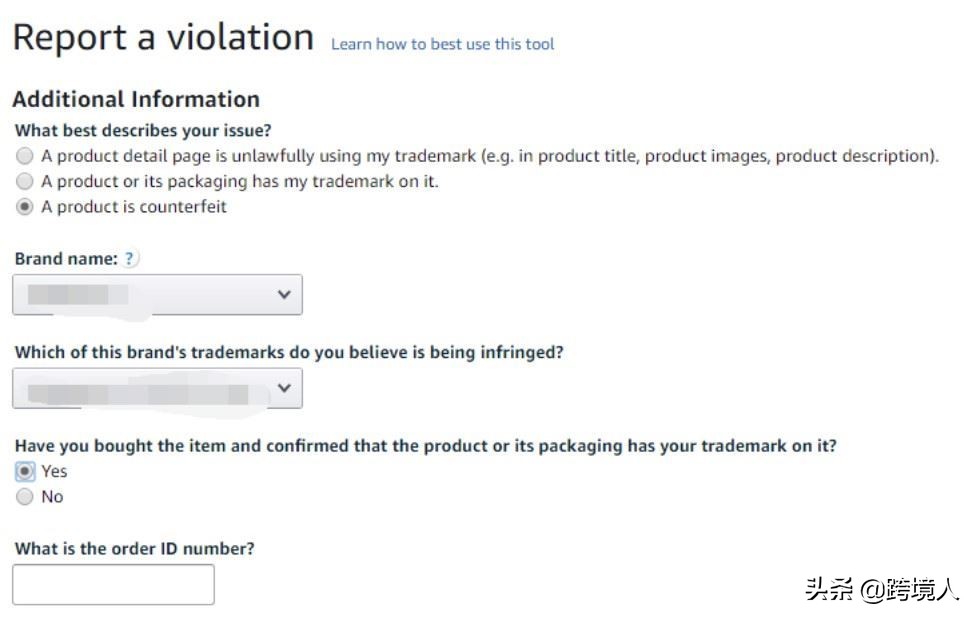Click the 'What is the order ID number?' label
This screenshot has height=620, width=978.
coord(135,549)
